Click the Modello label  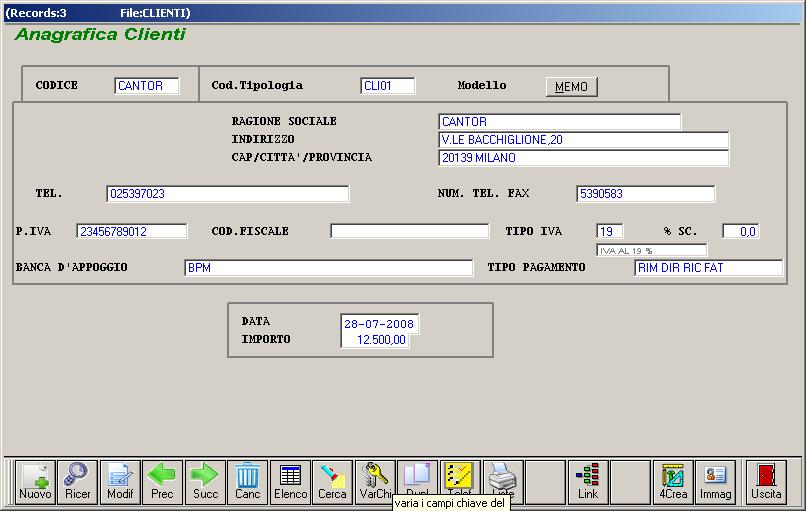tap(482, 85)
